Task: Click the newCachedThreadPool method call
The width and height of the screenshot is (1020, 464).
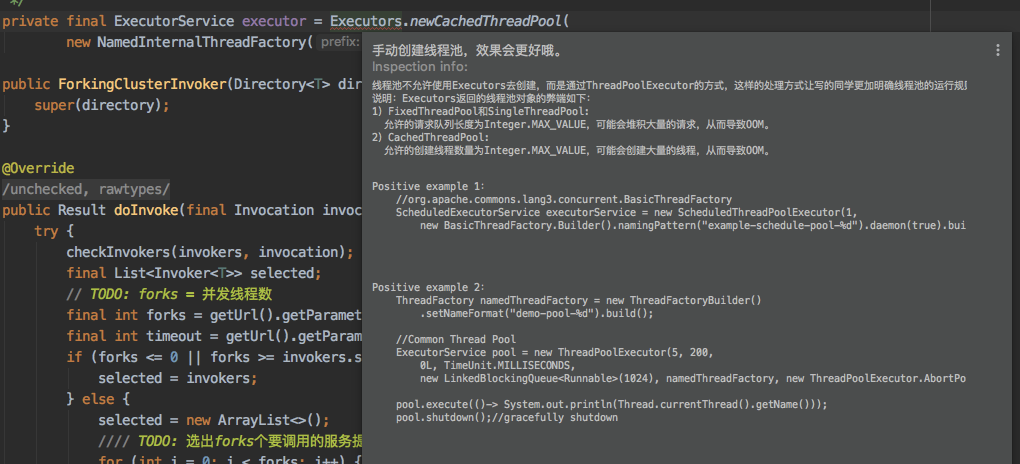Action: tap(486, 21)
